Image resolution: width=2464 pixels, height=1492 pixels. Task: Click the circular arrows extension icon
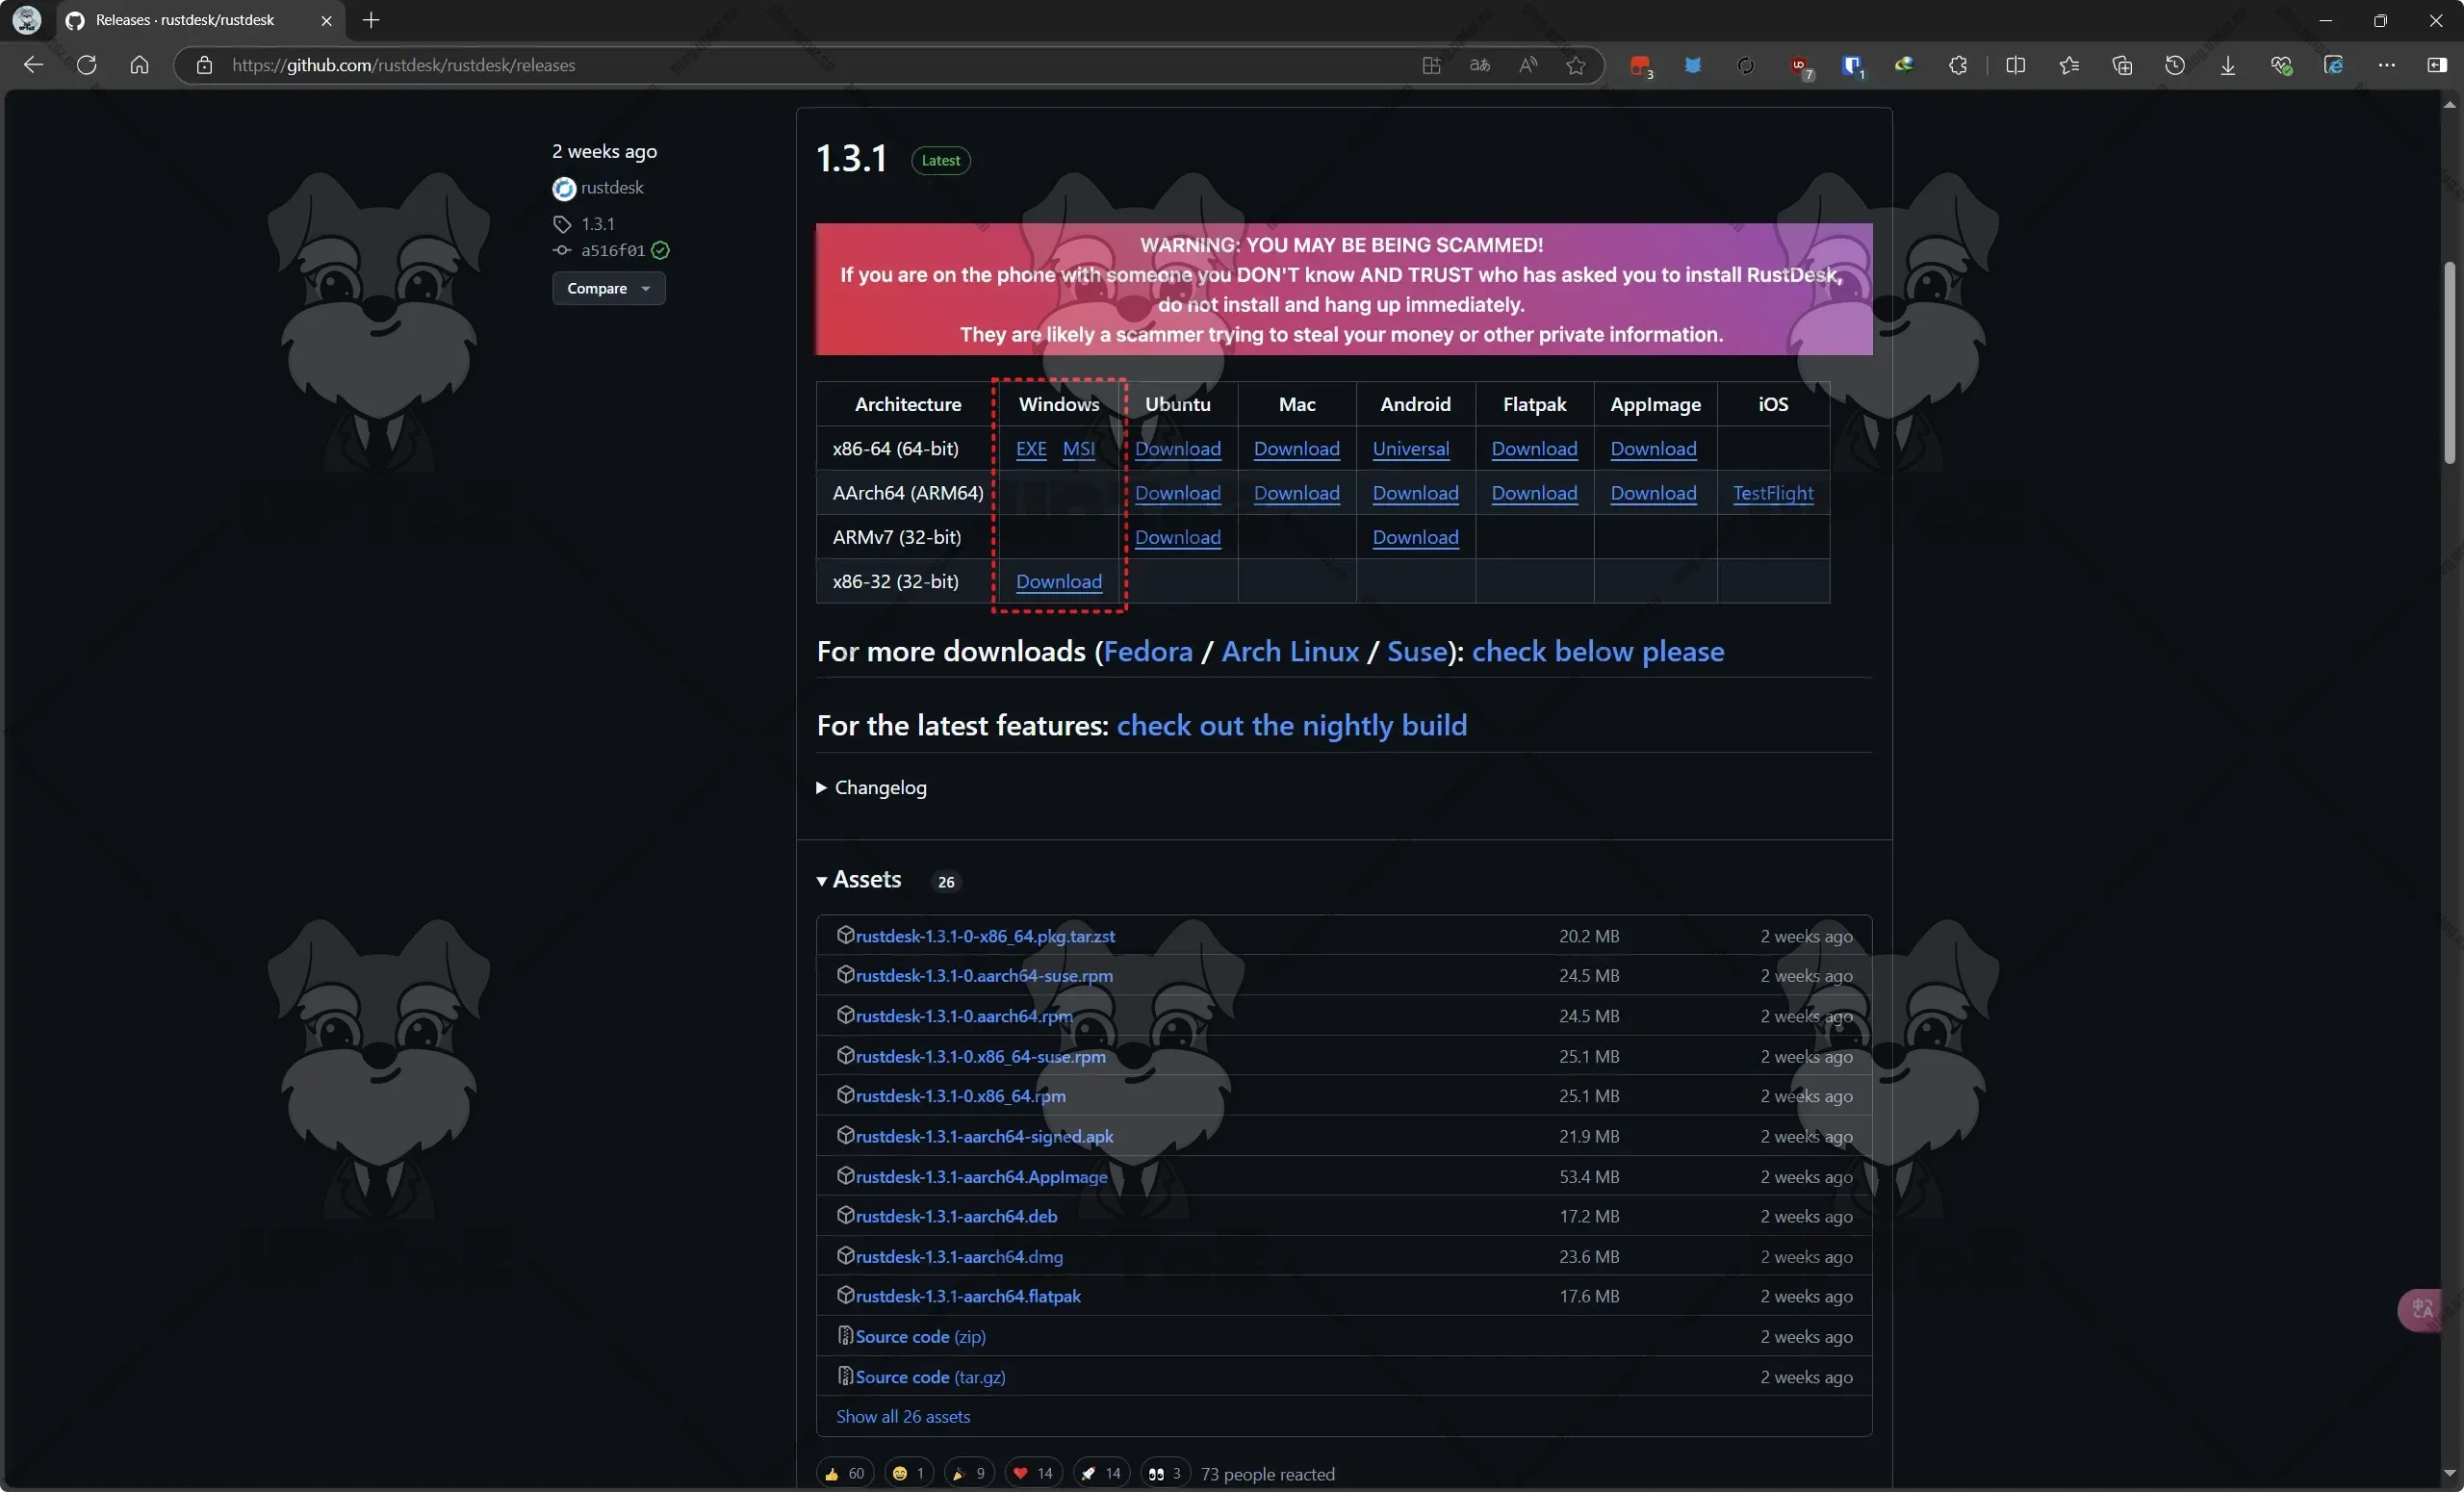pyautogui.click(x=1746, y=65)
